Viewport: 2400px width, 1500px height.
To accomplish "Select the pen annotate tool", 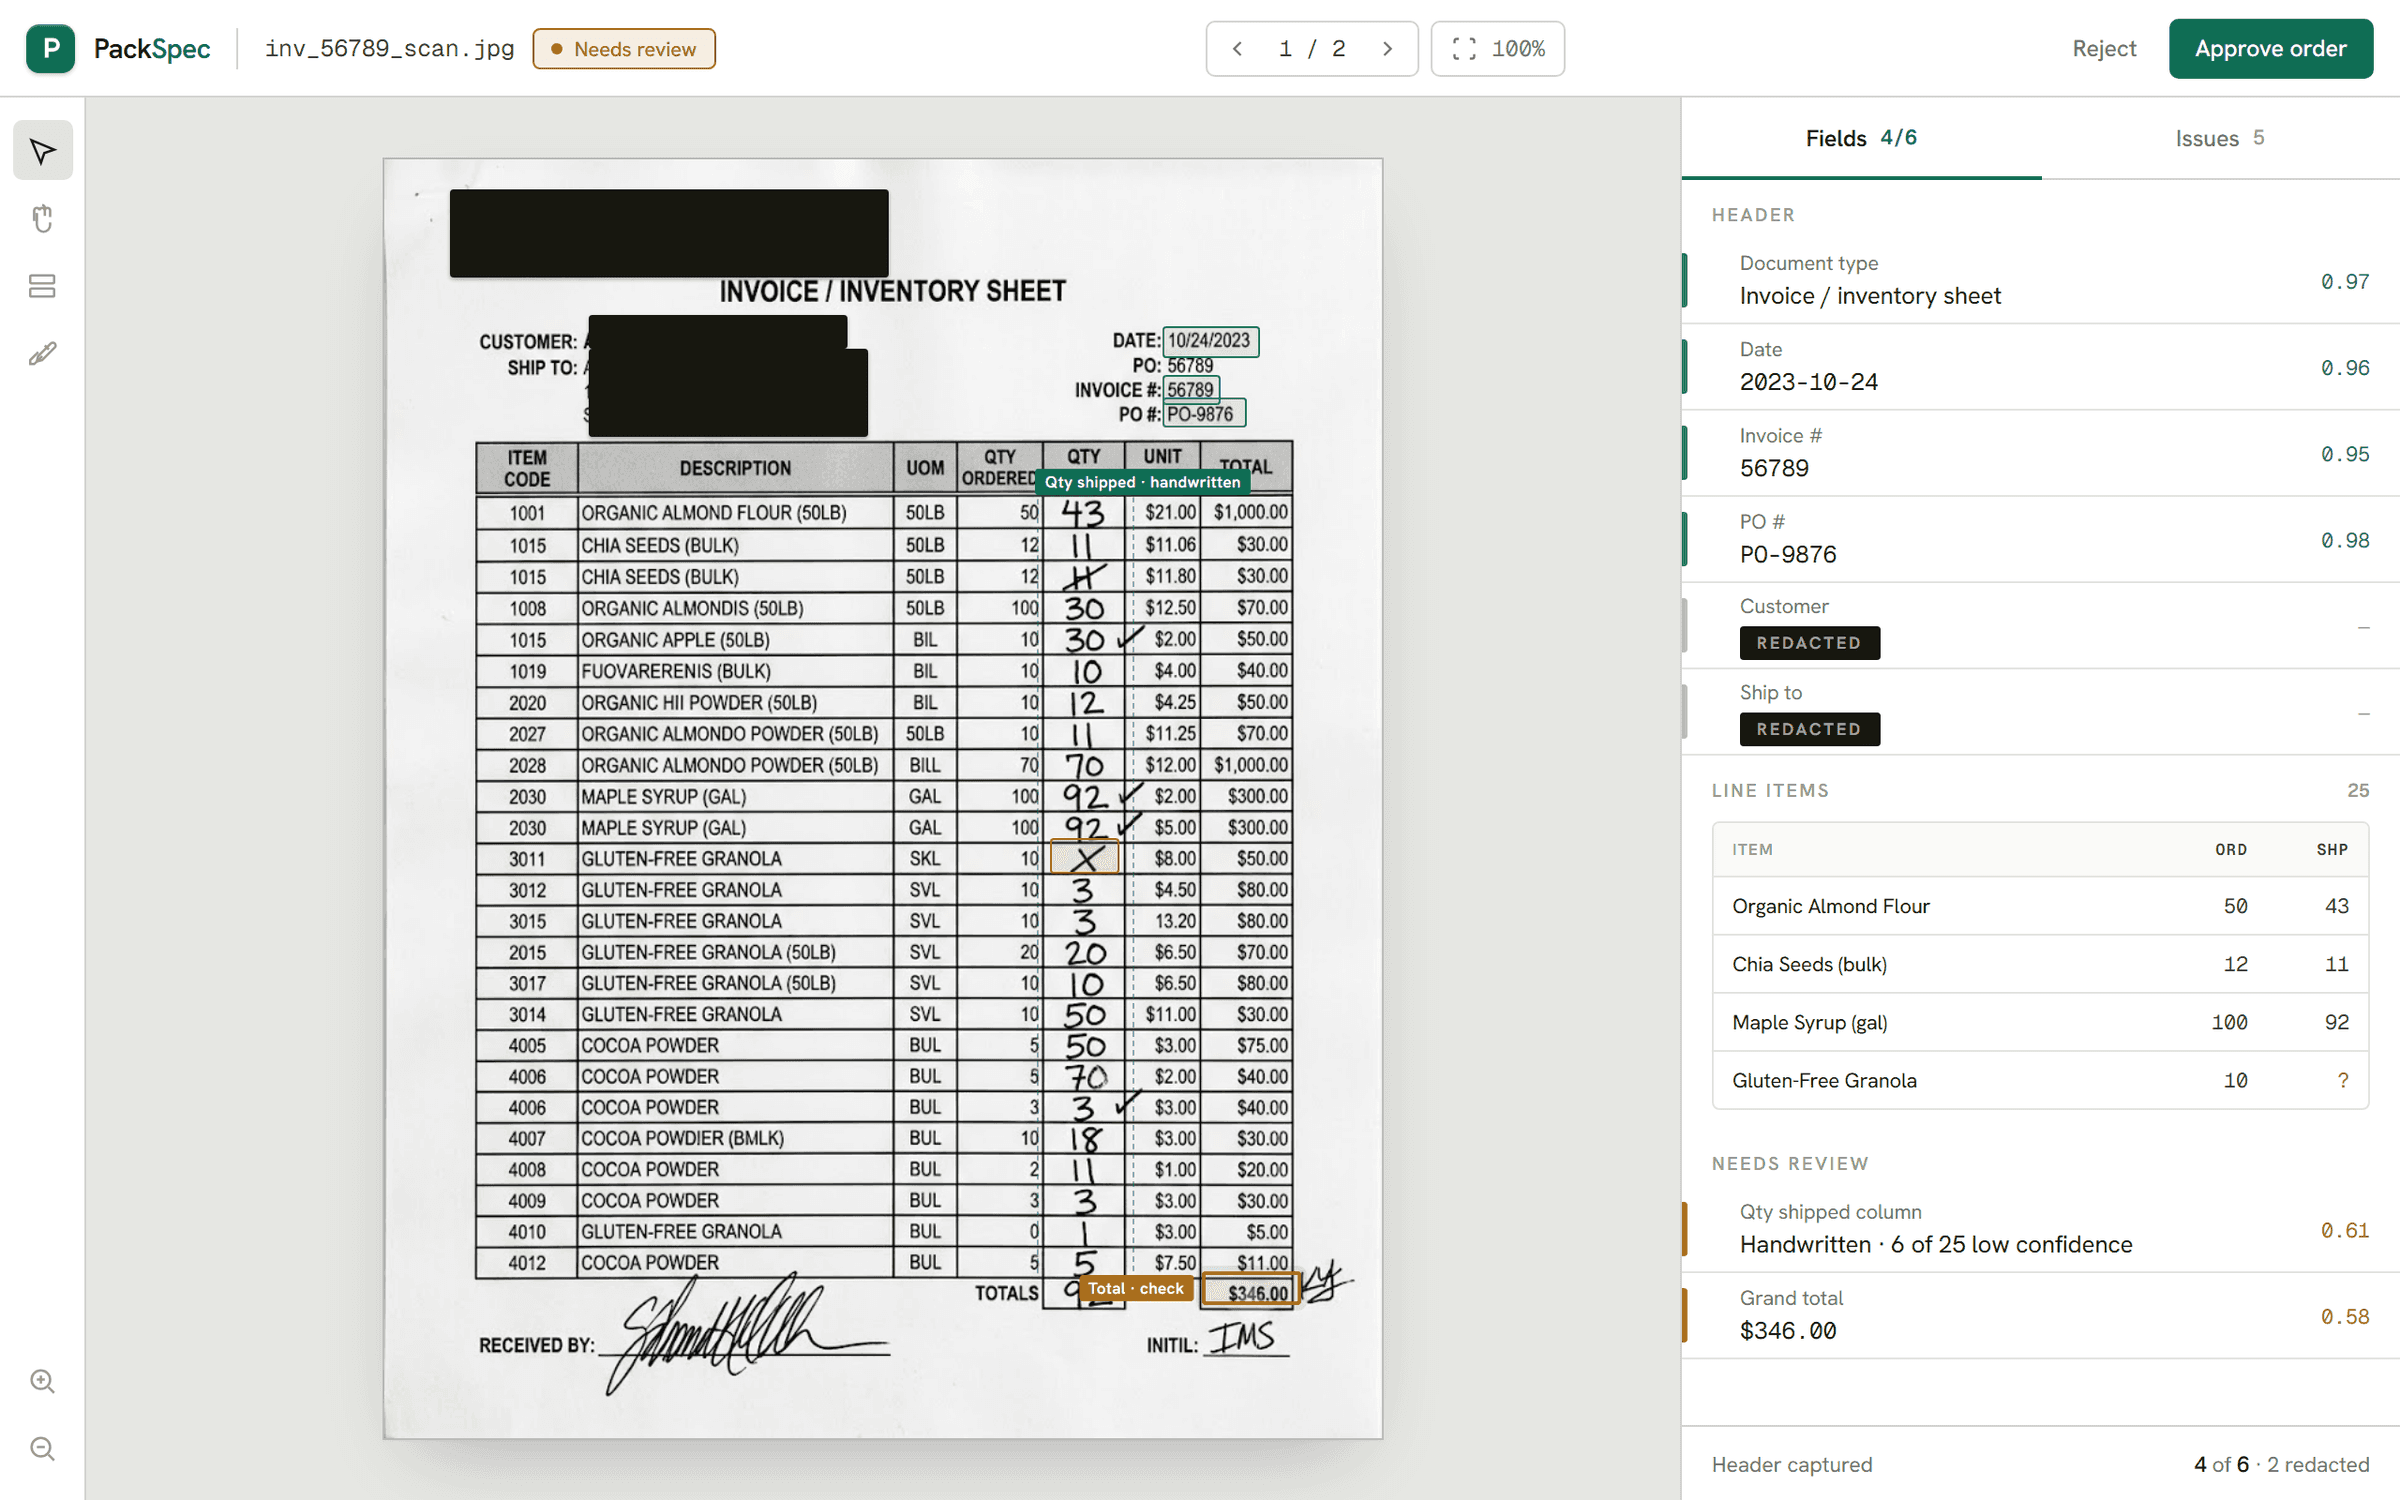I will 42,353.
